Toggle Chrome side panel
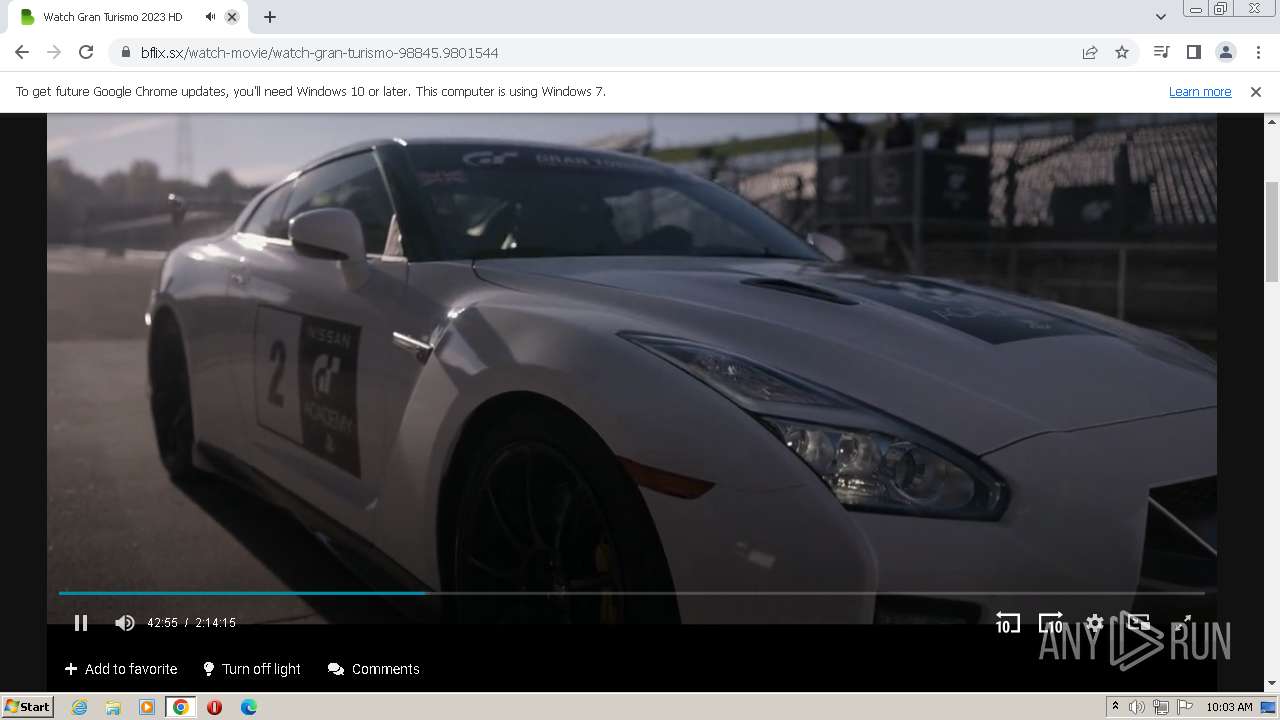 [1193, 52]
